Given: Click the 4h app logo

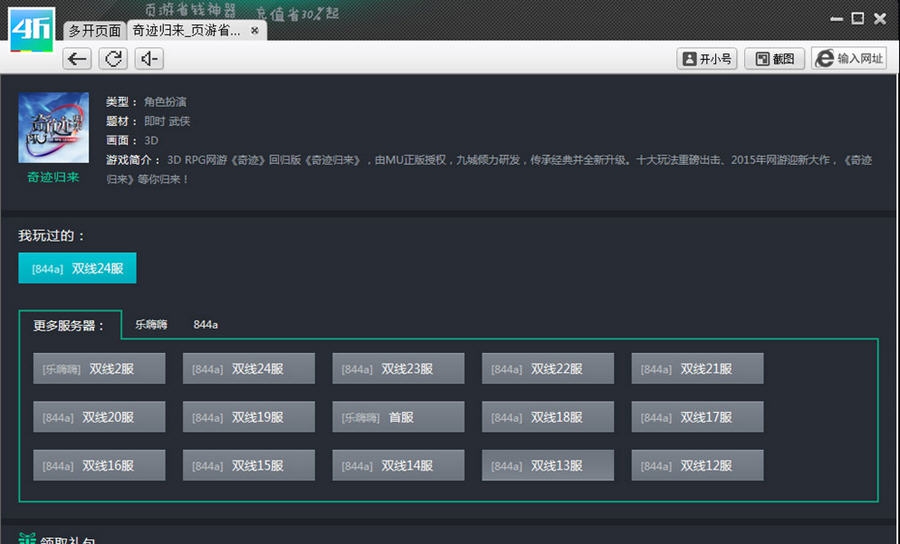Looking at the screenshot, I should tap(32, 29).
